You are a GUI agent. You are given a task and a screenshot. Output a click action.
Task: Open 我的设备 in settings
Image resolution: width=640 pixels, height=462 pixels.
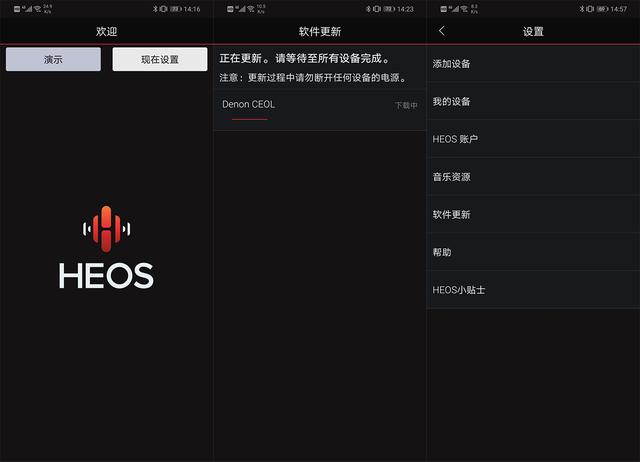(x=533, y=101)
